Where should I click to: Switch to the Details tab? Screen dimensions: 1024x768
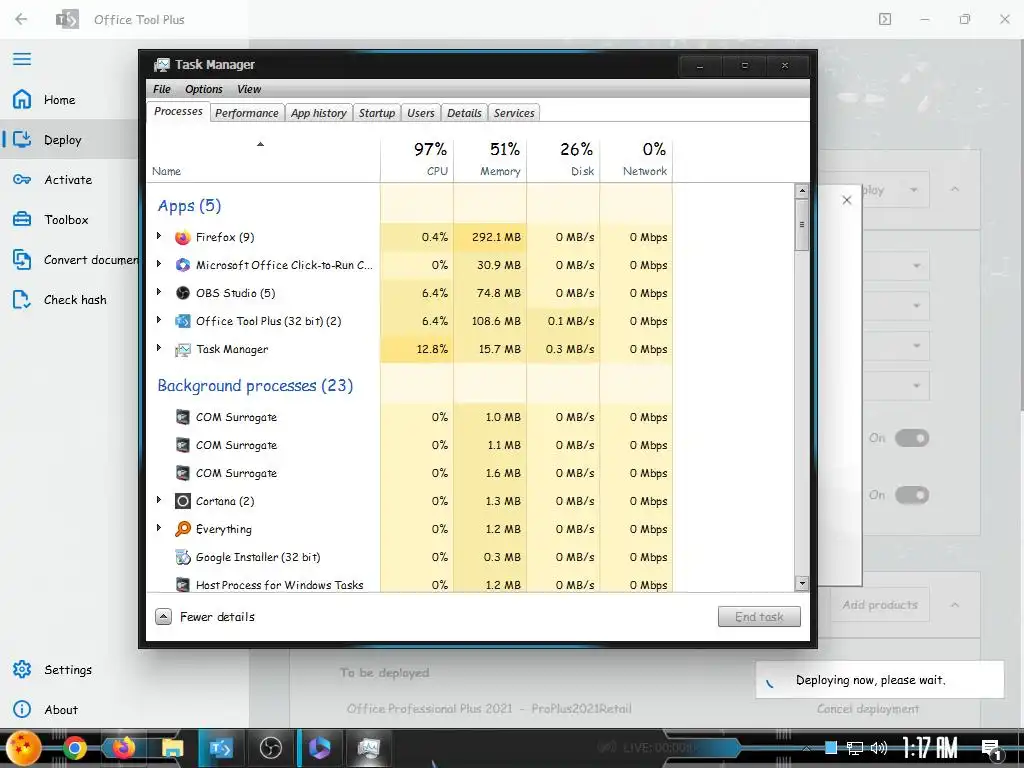(464, 113)
